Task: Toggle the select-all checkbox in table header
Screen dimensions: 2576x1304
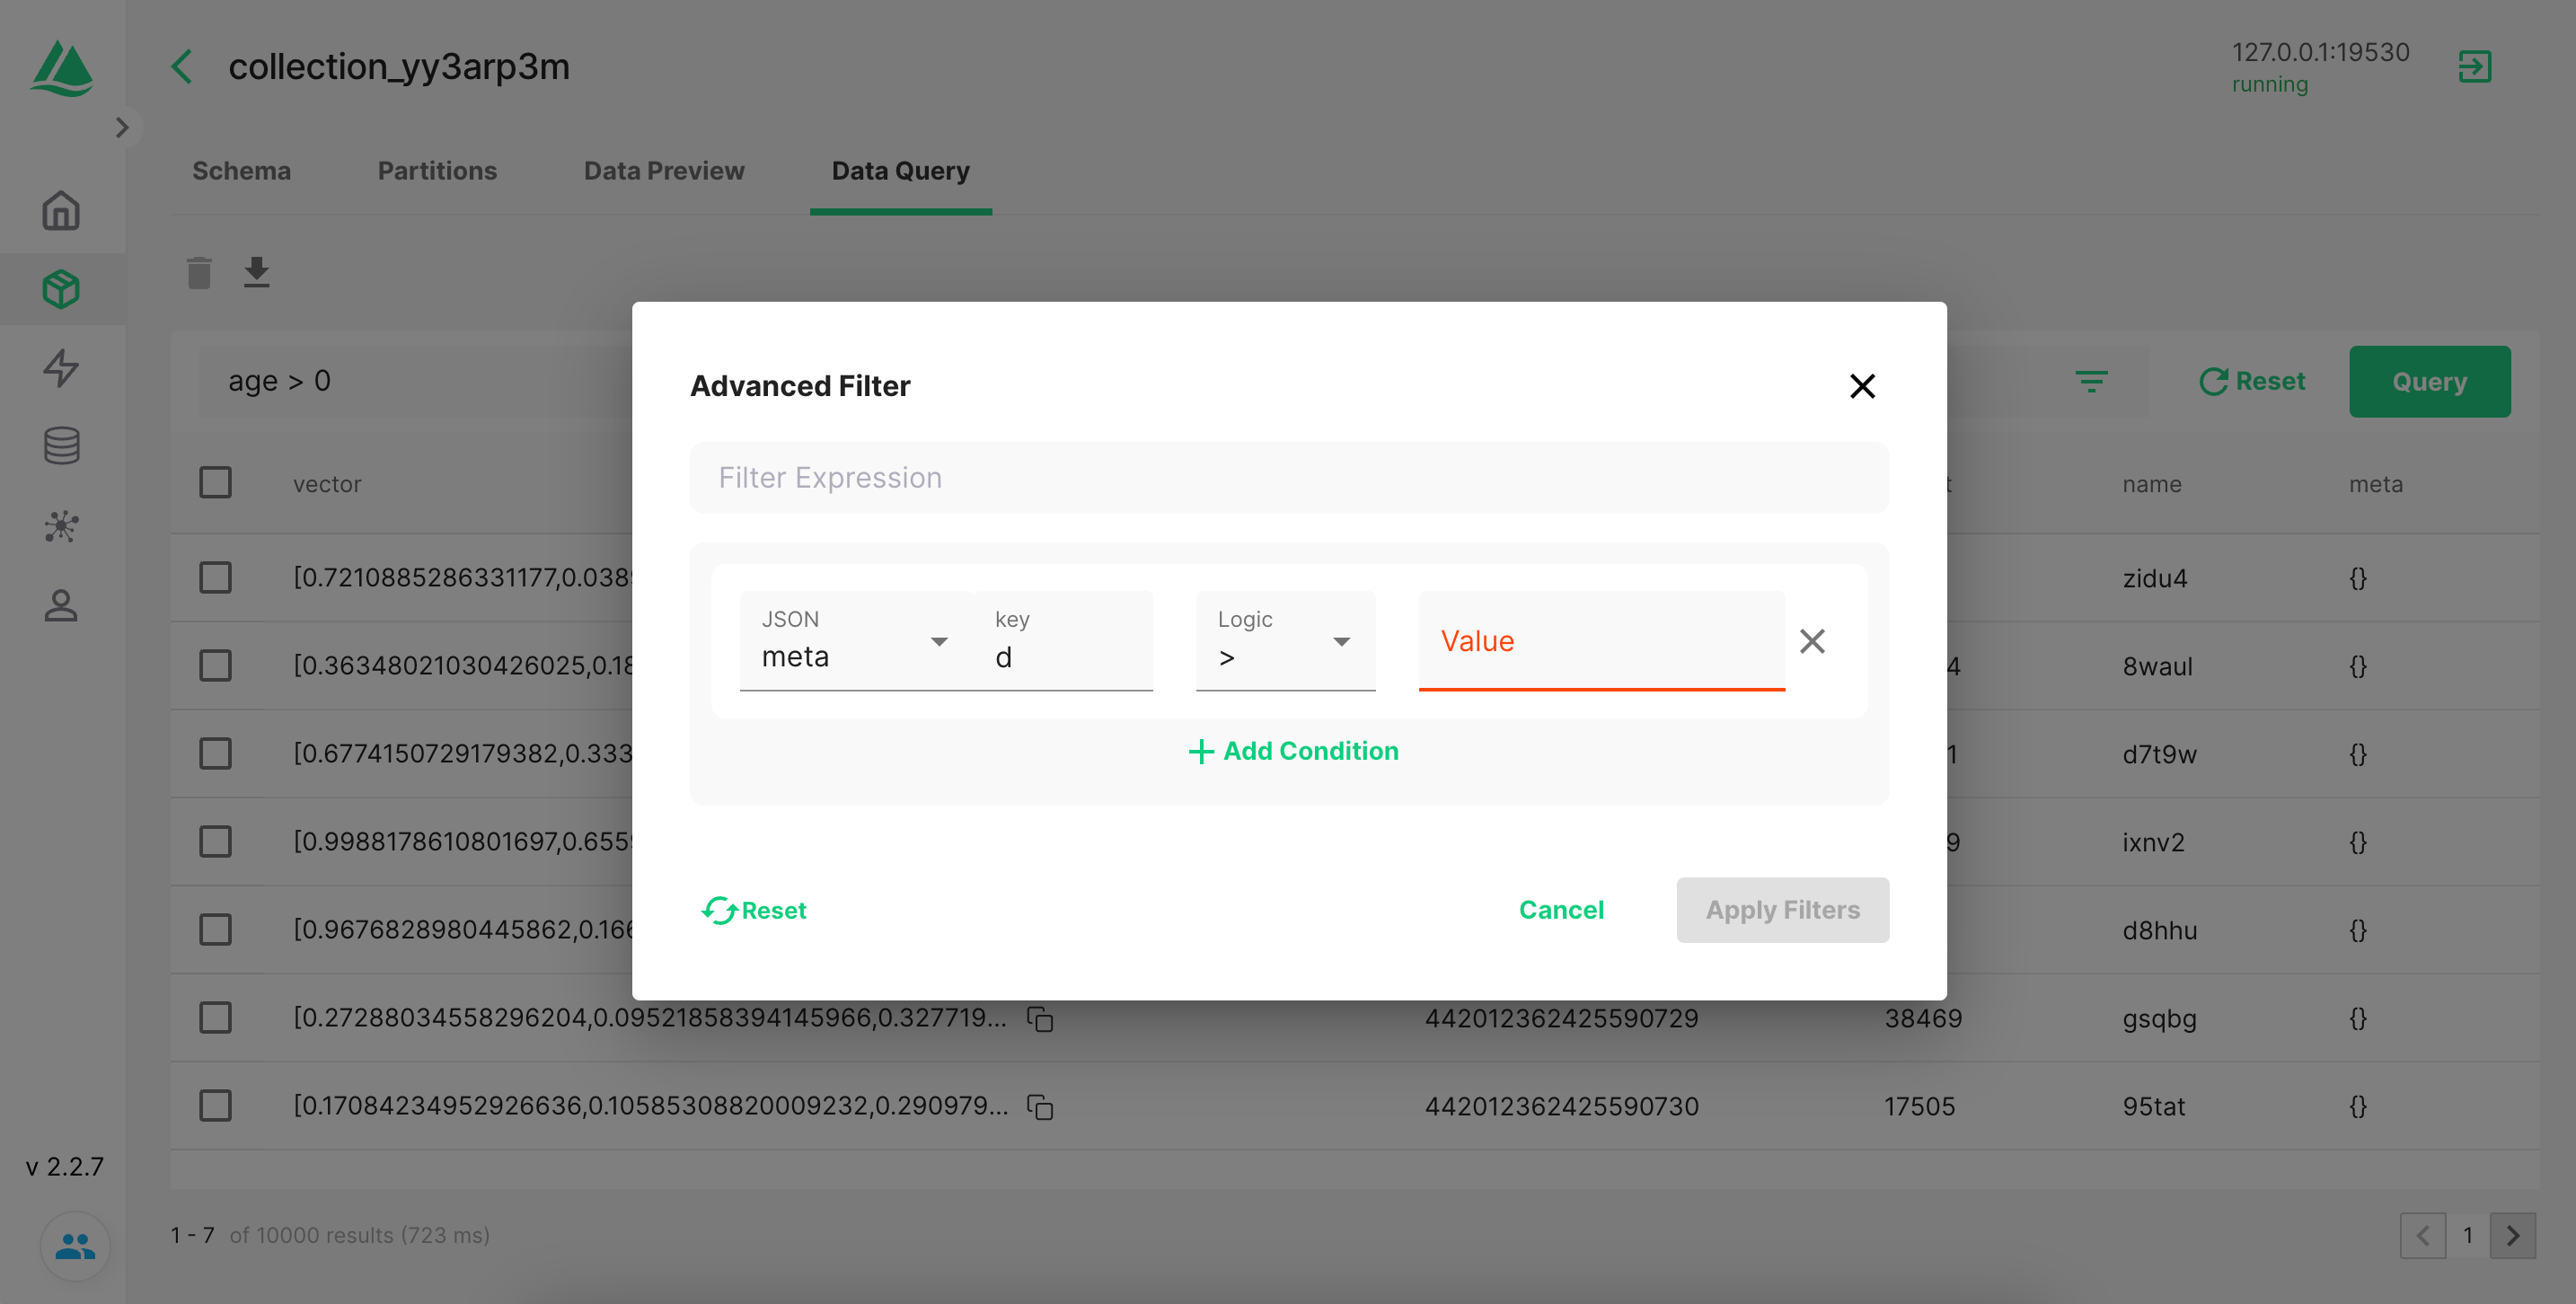Action: [x=215, y=483]
